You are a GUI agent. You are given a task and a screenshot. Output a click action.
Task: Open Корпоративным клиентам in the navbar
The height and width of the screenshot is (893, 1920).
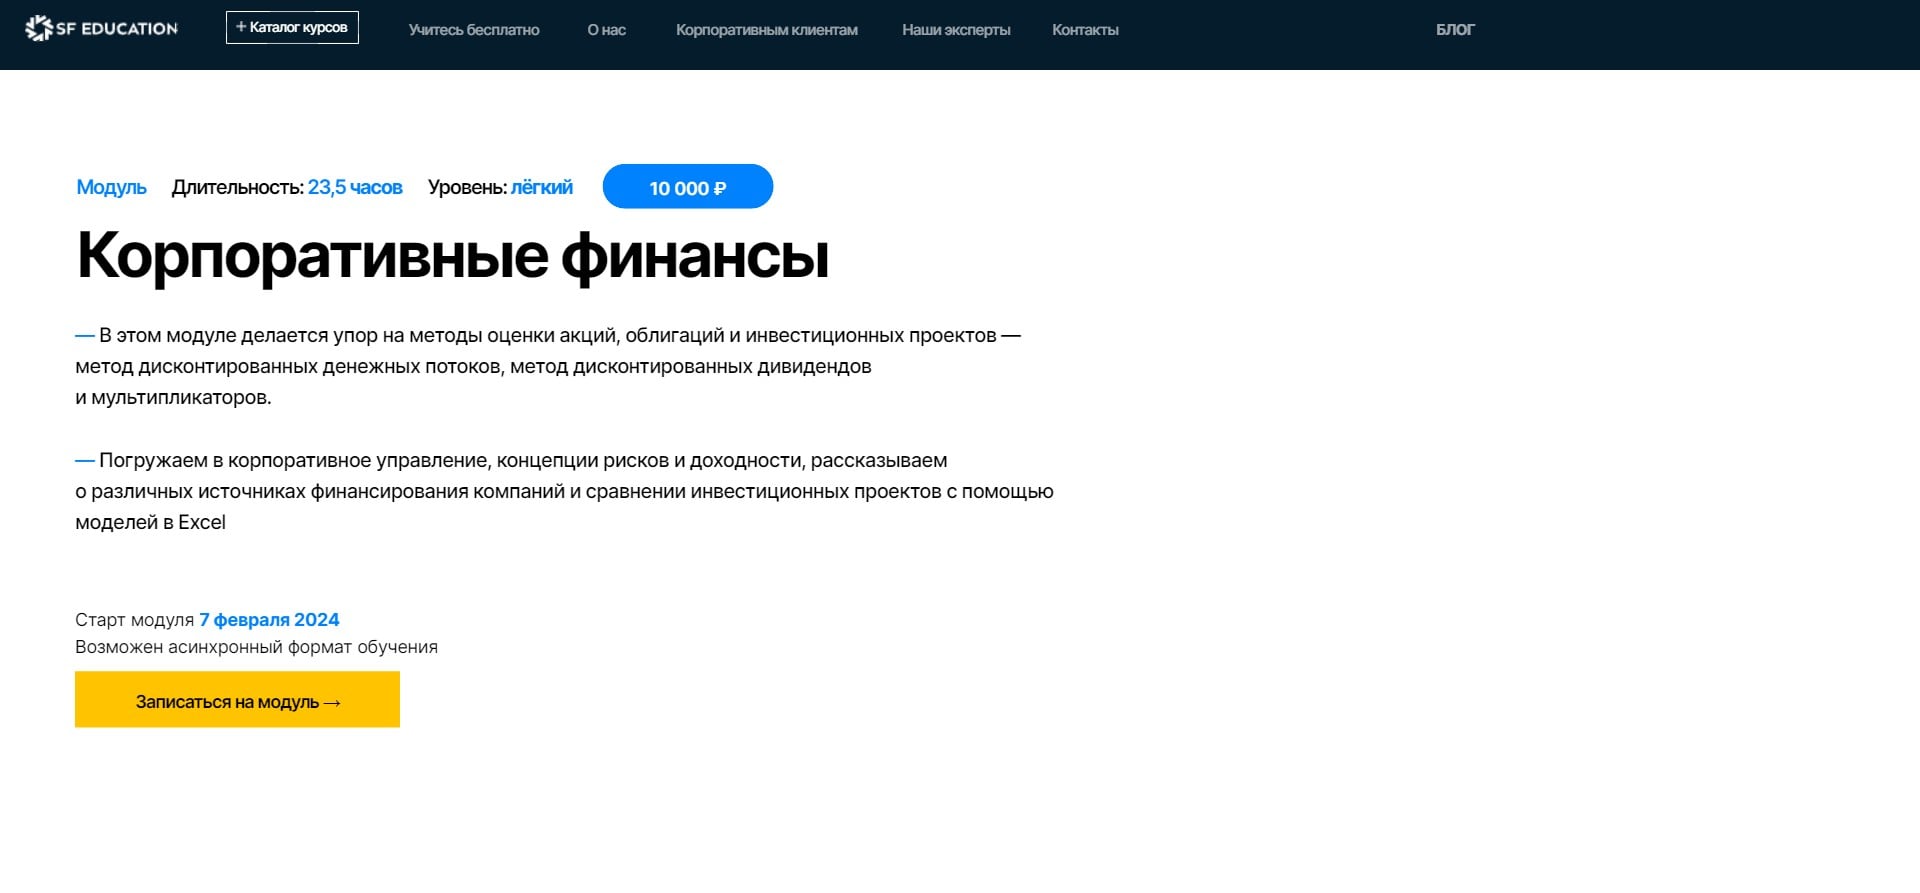coord(766,30)
